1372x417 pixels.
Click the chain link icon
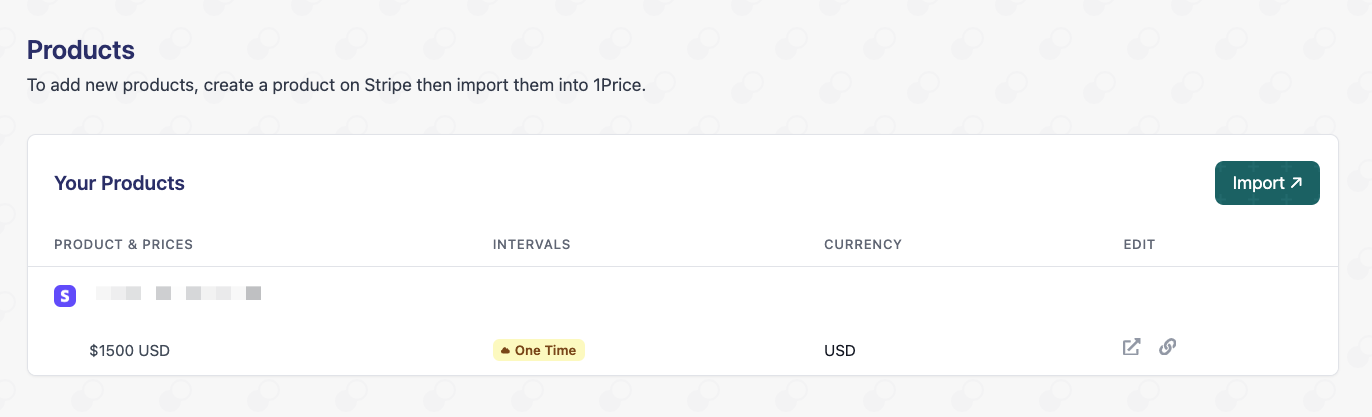point(1167,348)
